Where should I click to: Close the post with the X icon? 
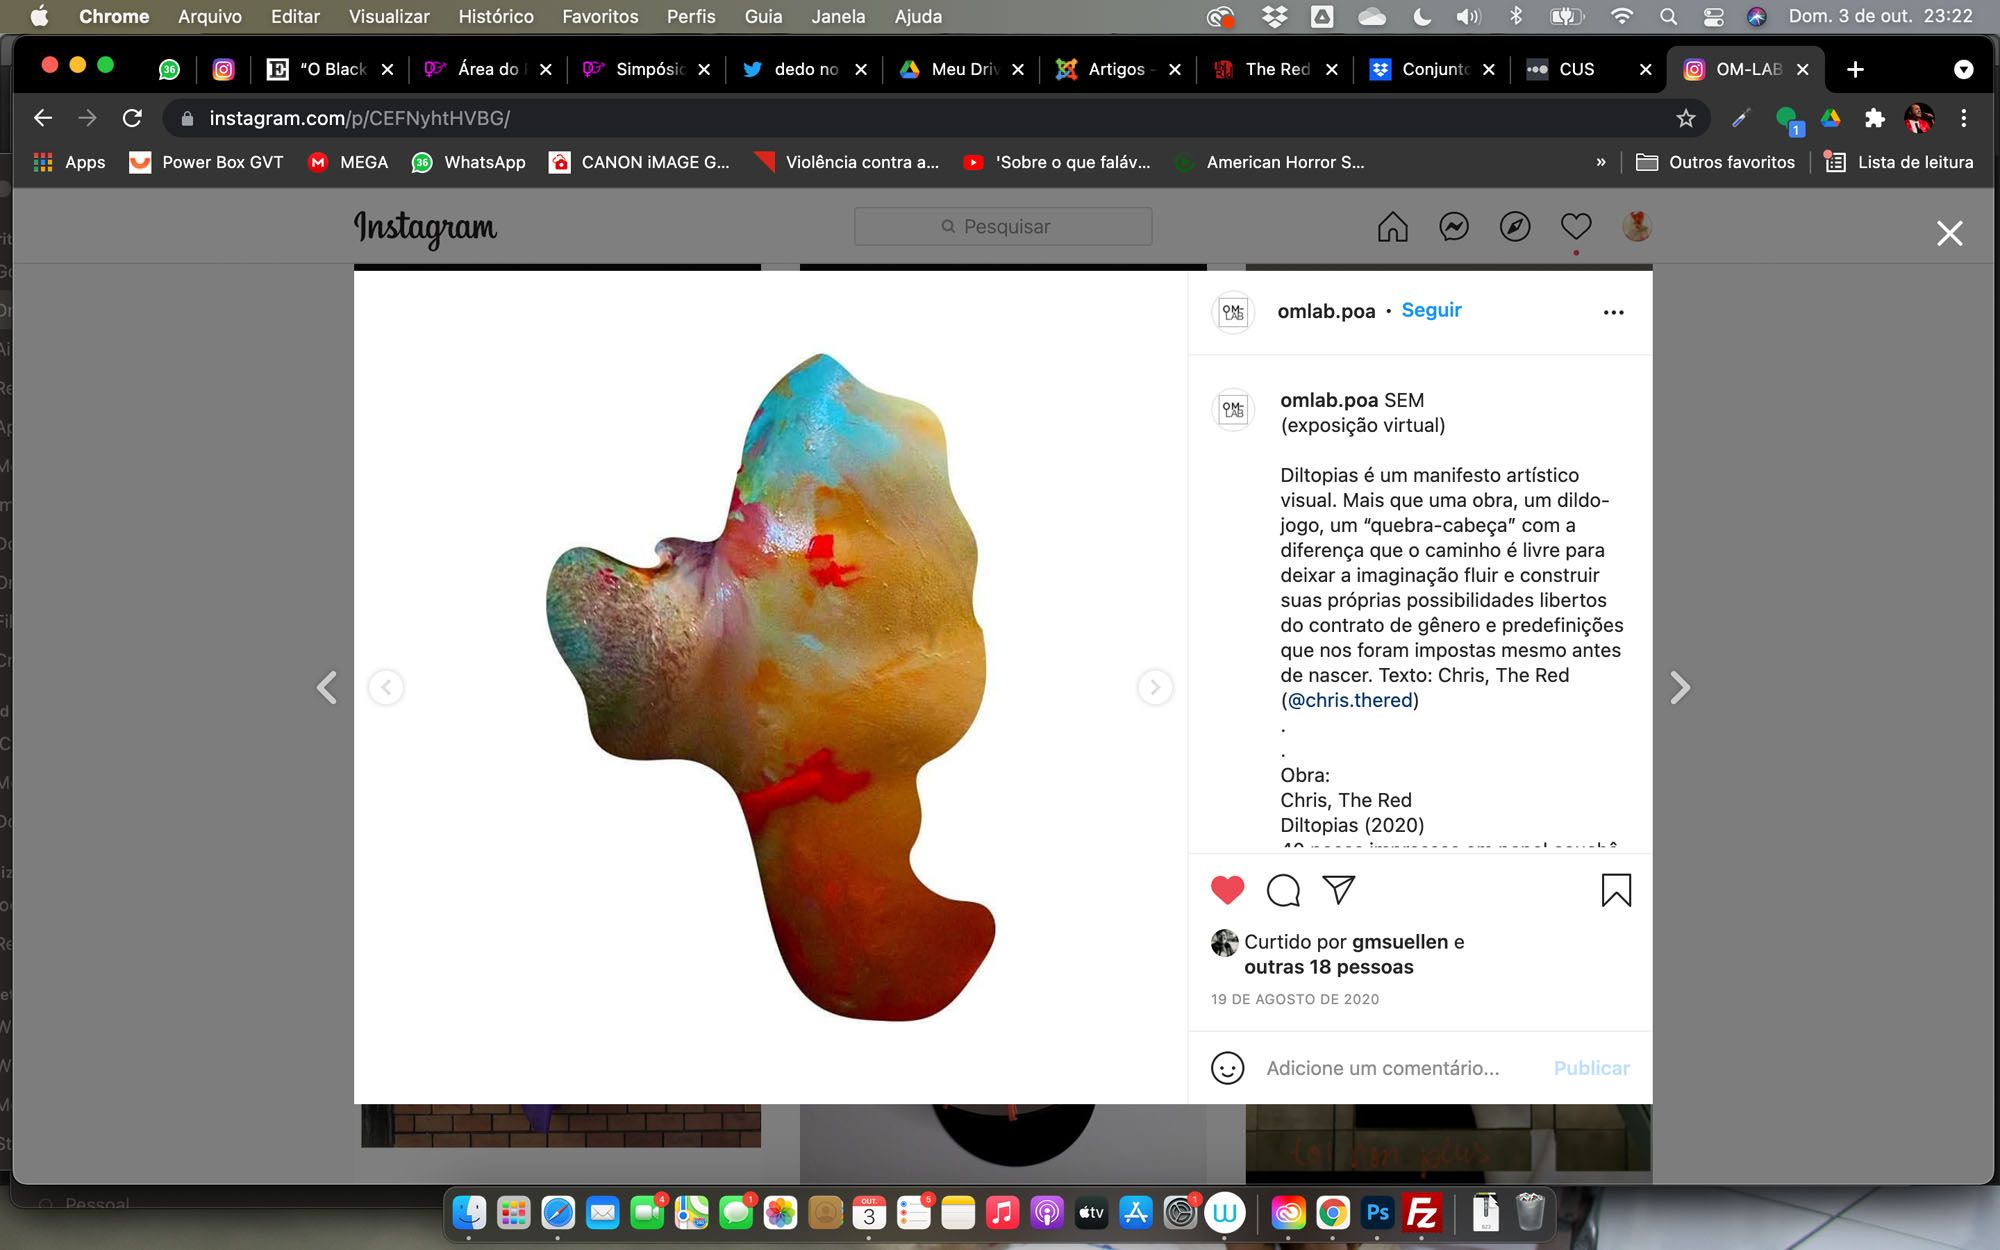[x=1949, y=234]
